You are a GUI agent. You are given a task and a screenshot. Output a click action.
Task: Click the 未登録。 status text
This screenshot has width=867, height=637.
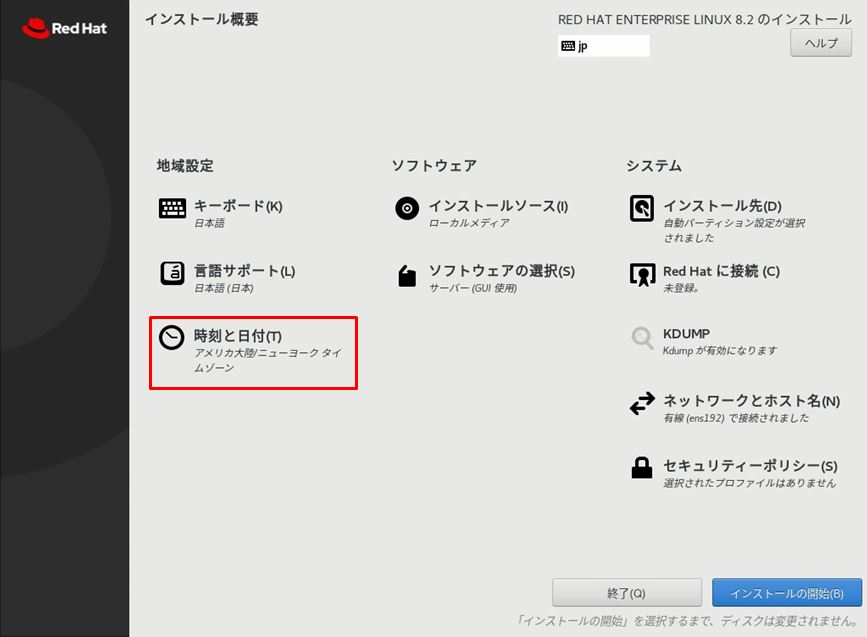[681, 288]
